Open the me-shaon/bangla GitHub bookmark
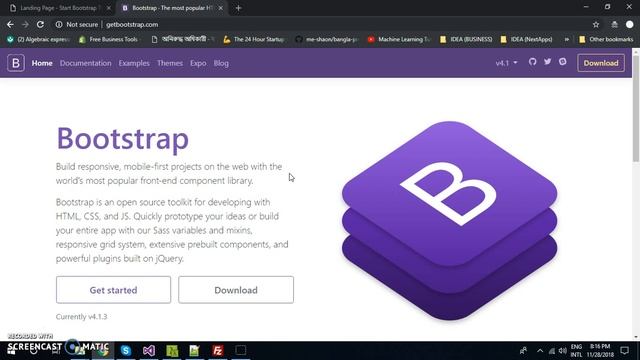The height and width of the screenshot is (360, 640). 327,39
